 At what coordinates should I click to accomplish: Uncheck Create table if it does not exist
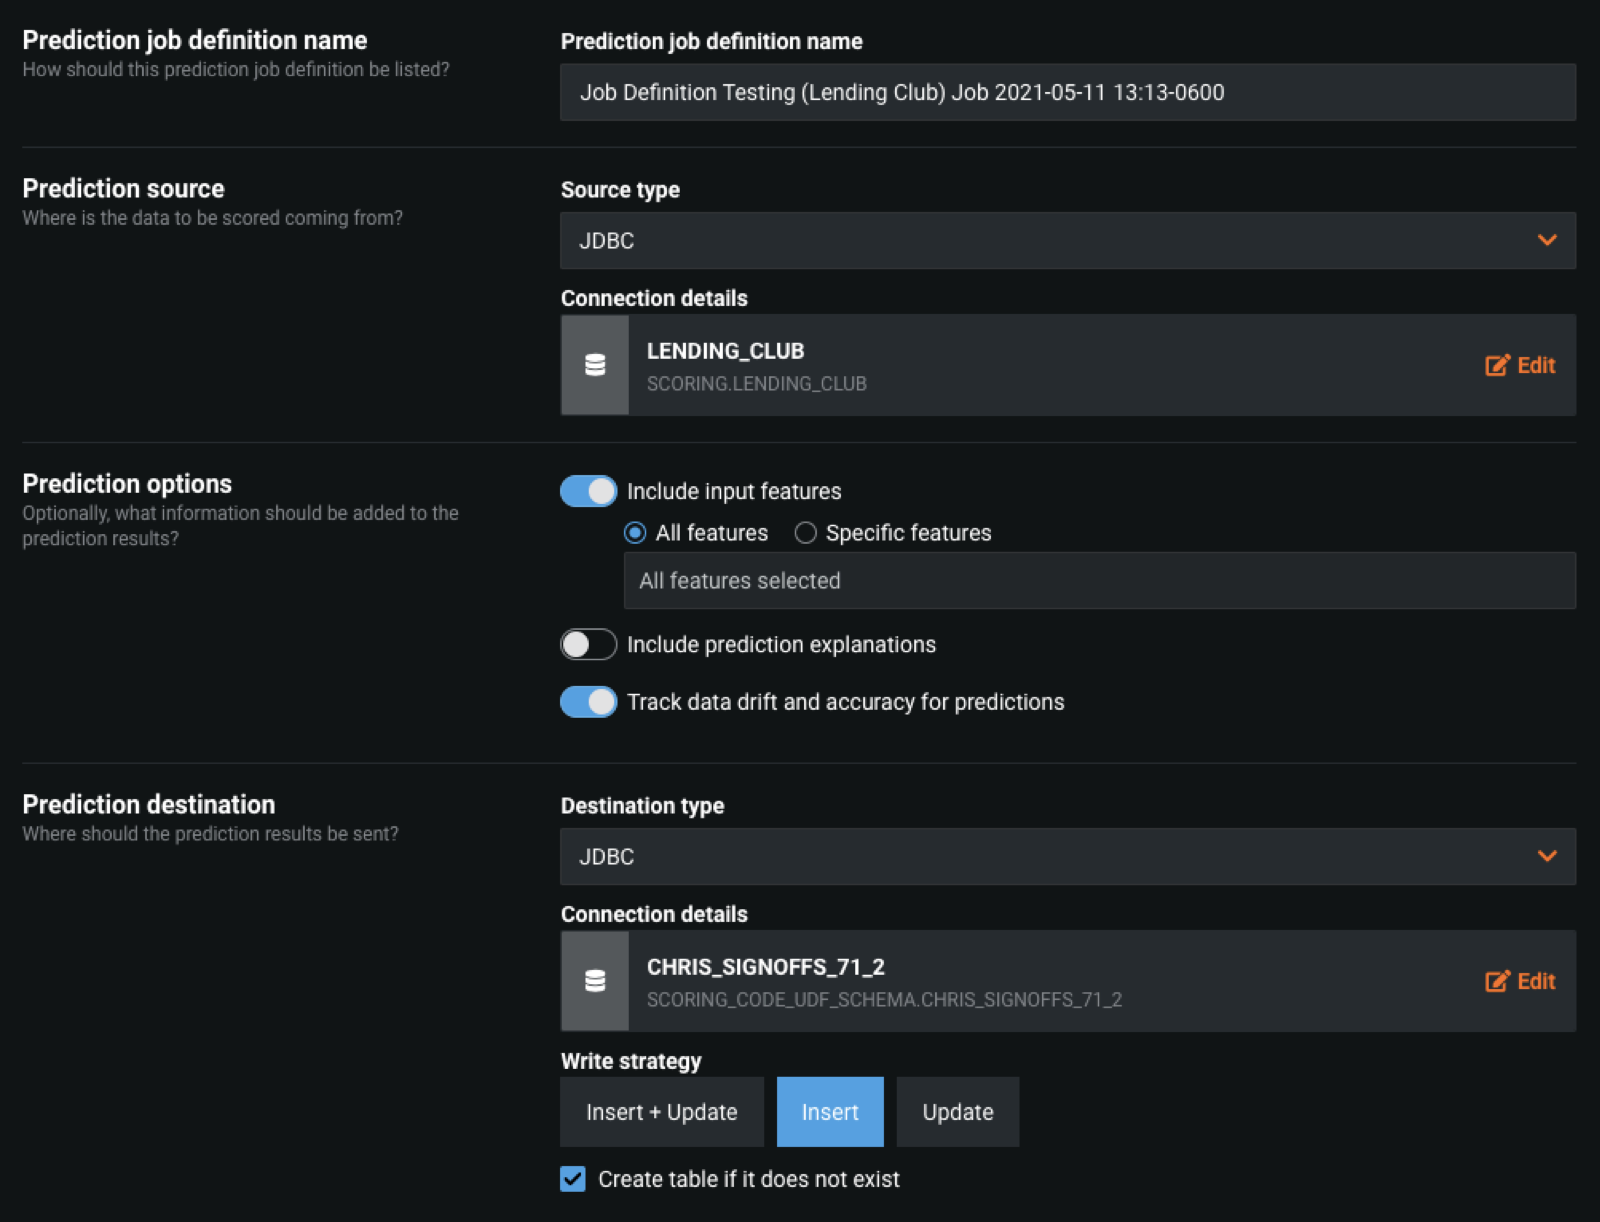point(573,1179)
